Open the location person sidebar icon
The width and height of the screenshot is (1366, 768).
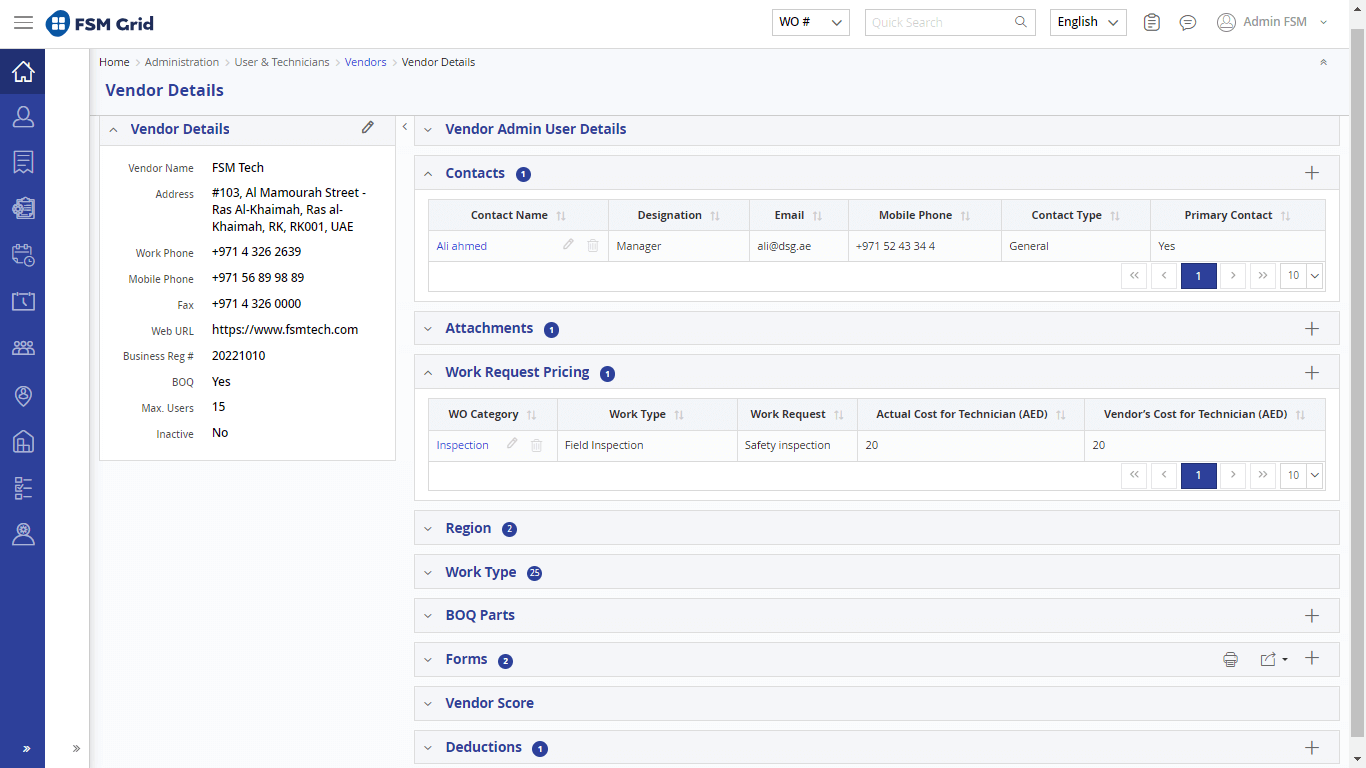23,395
